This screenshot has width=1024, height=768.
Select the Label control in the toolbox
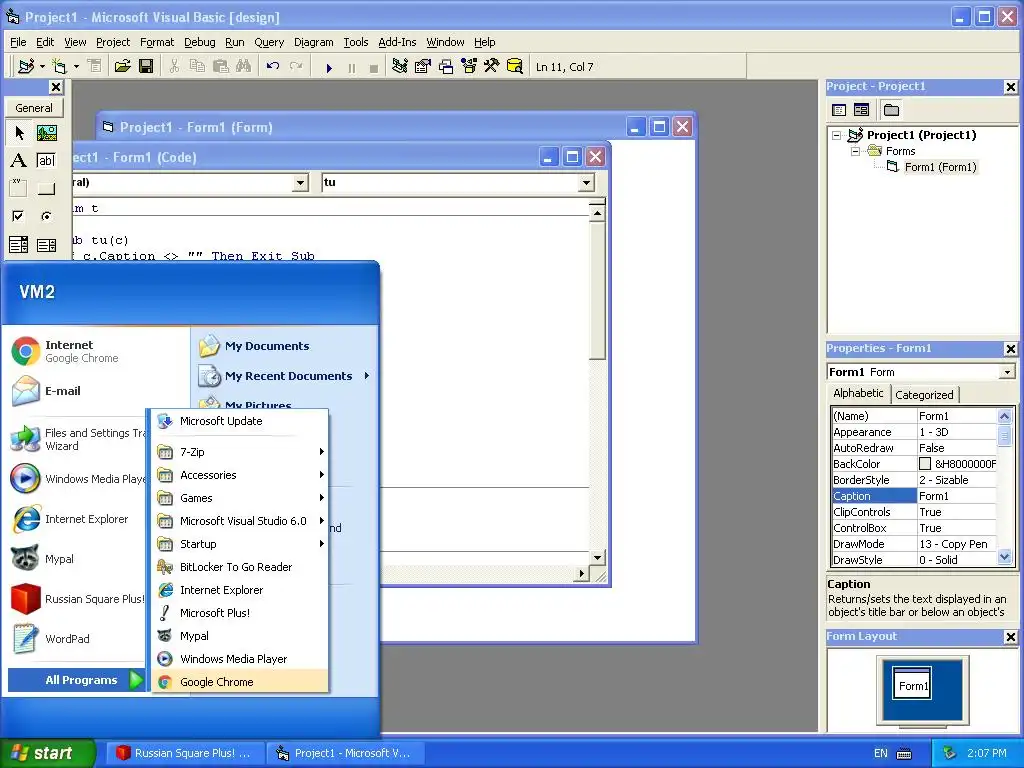click(x=19, y=161)
